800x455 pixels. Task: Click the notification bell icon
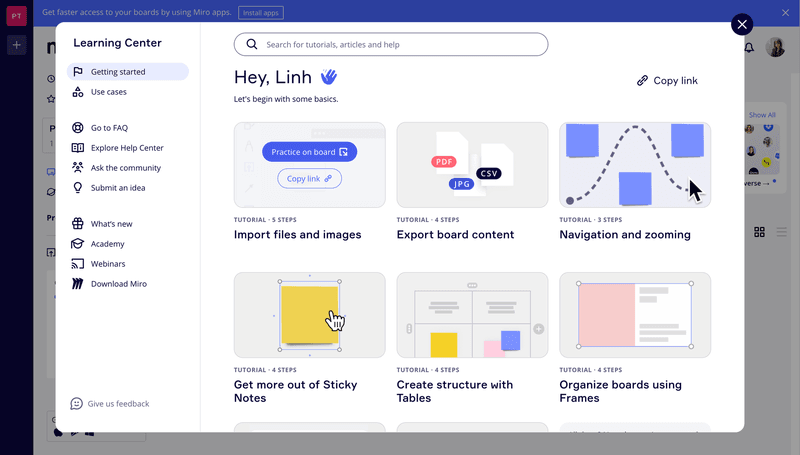tap(749, 48)
